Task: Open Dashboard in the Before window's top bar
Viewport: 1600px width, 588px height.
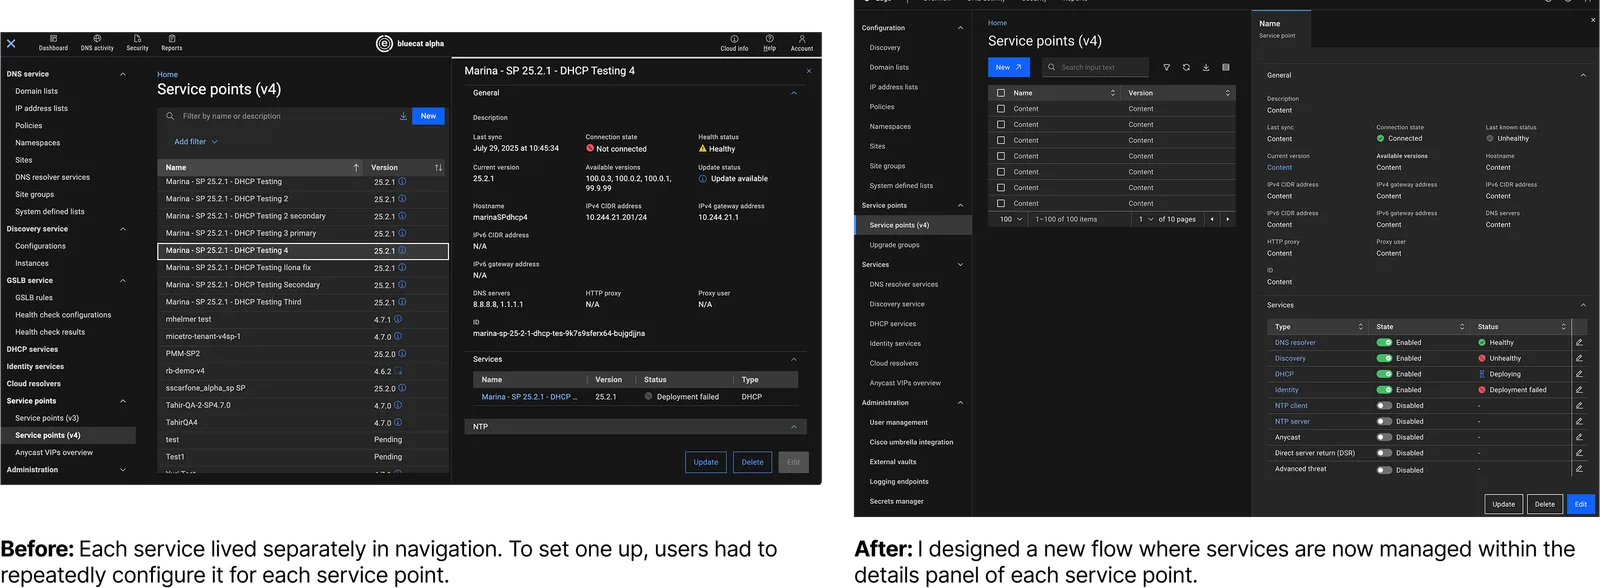Action: point(53,43)
